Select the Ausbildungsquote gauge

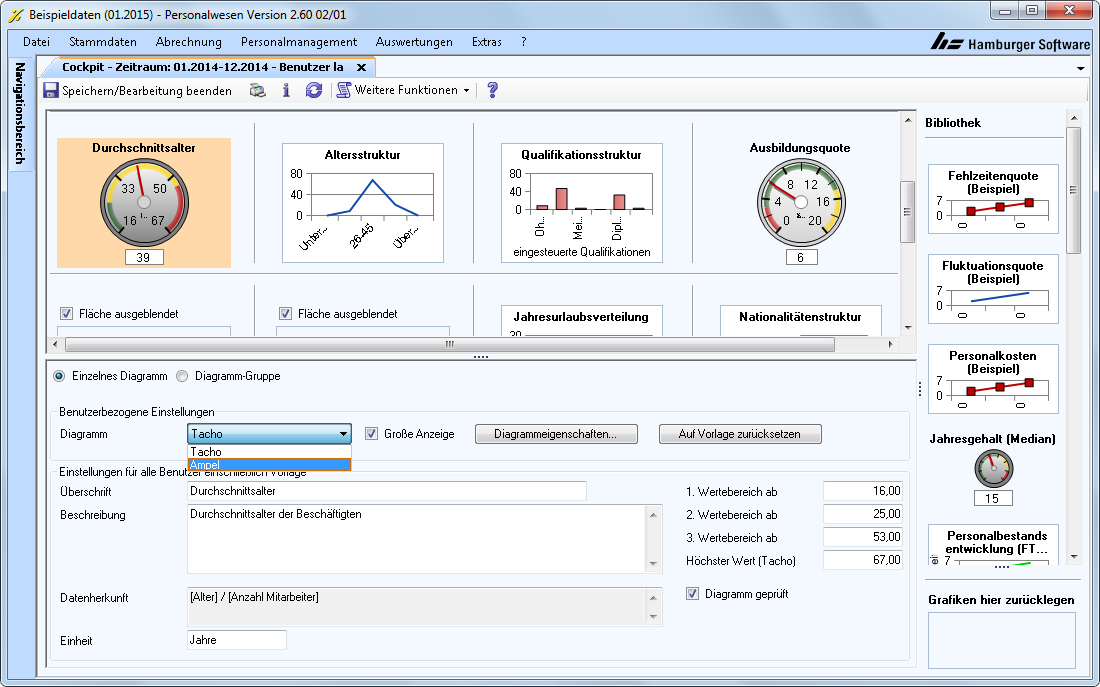pyautogui.click(x=800, y=203)
